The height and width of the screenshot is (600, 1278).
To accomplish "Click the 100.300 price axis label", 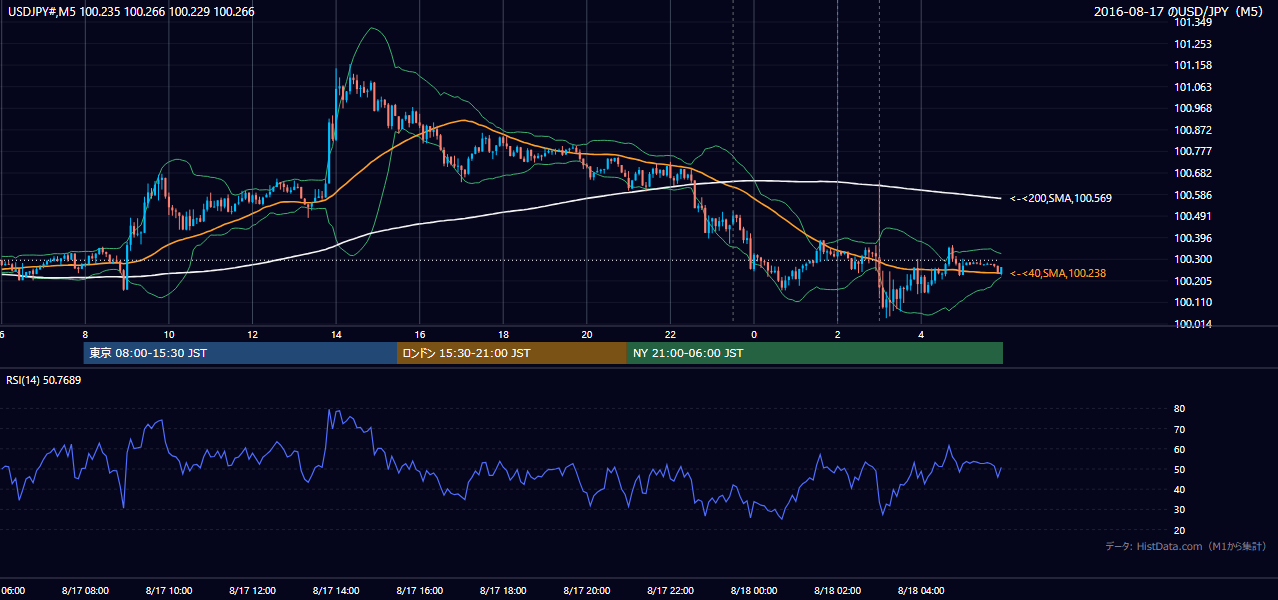I will point(1192,260).
